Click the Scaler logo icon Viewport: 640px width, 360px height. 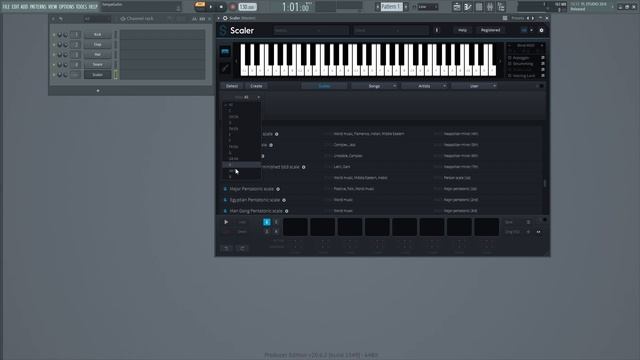pyautogui.click(x=223, y=31)
